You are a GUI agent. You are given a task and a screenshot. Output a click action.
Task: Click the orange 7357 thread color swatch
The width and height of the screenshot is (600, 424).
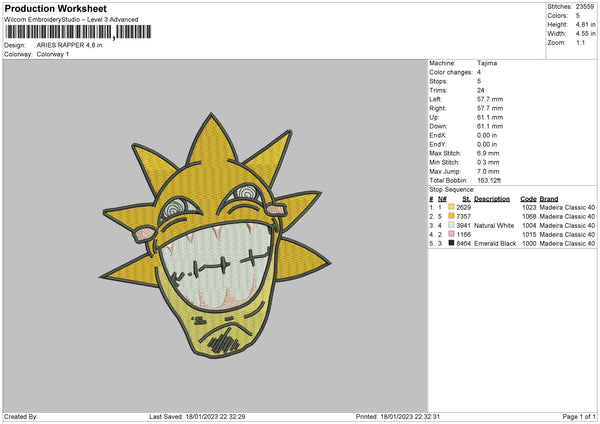coord(451,216)
